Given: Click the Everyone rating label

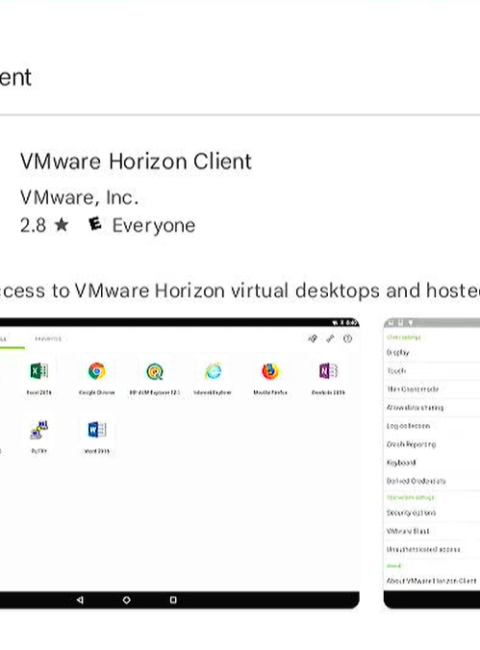Looking at the screenshot, I should (154, 226).
